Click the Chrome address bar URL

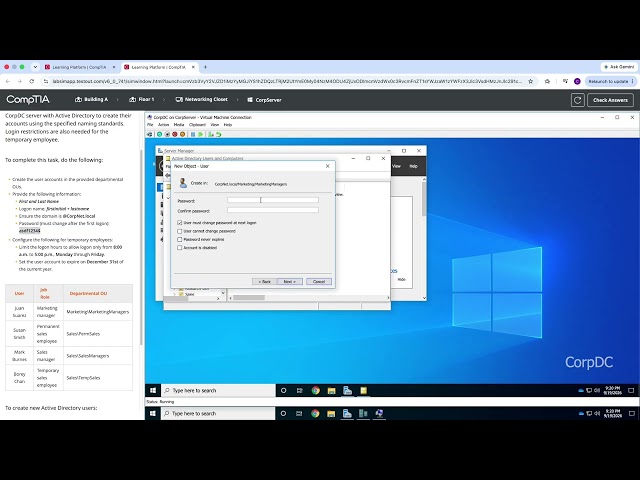coord(287,81)
